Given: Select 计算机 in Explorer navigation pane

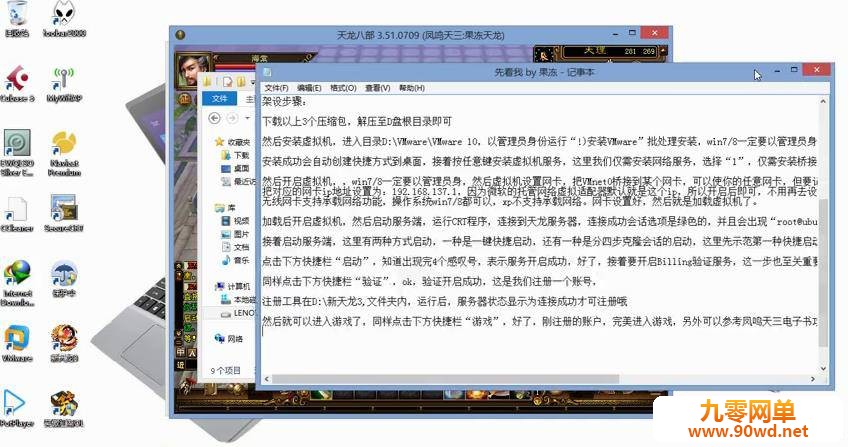Looking at the screenshot, I should (233, 286).
